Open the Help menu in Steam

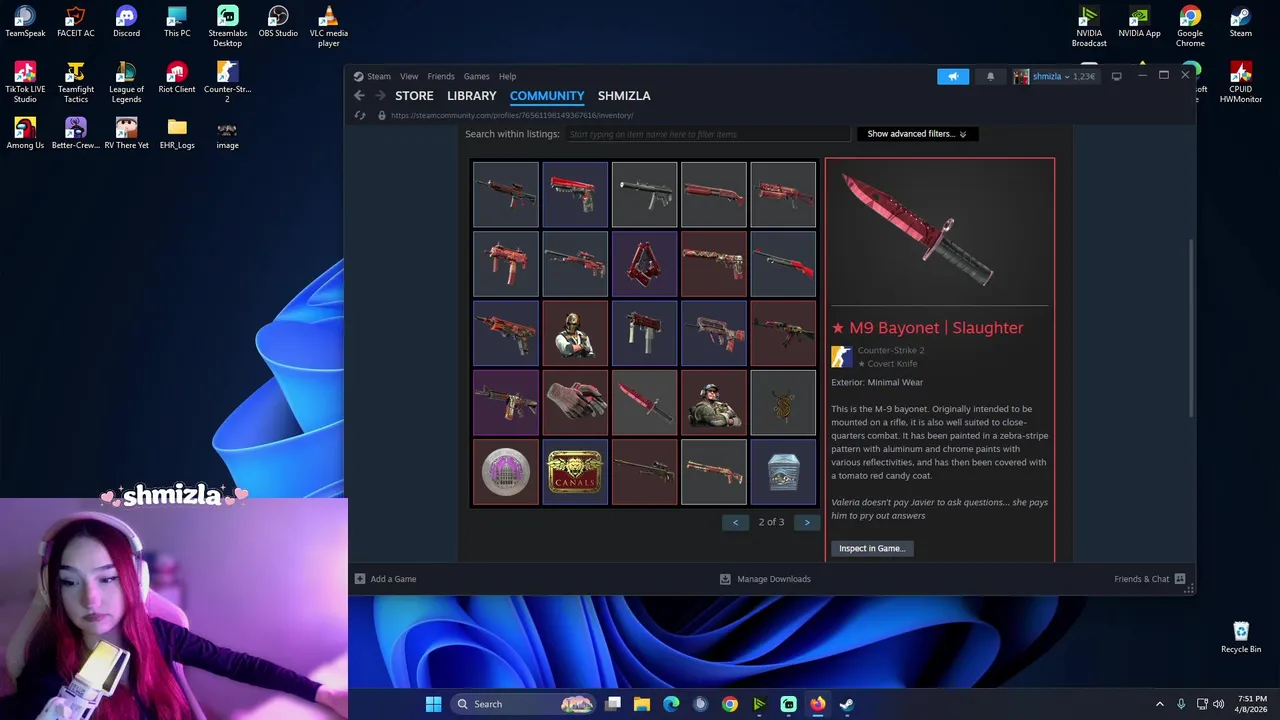(507, 76)
